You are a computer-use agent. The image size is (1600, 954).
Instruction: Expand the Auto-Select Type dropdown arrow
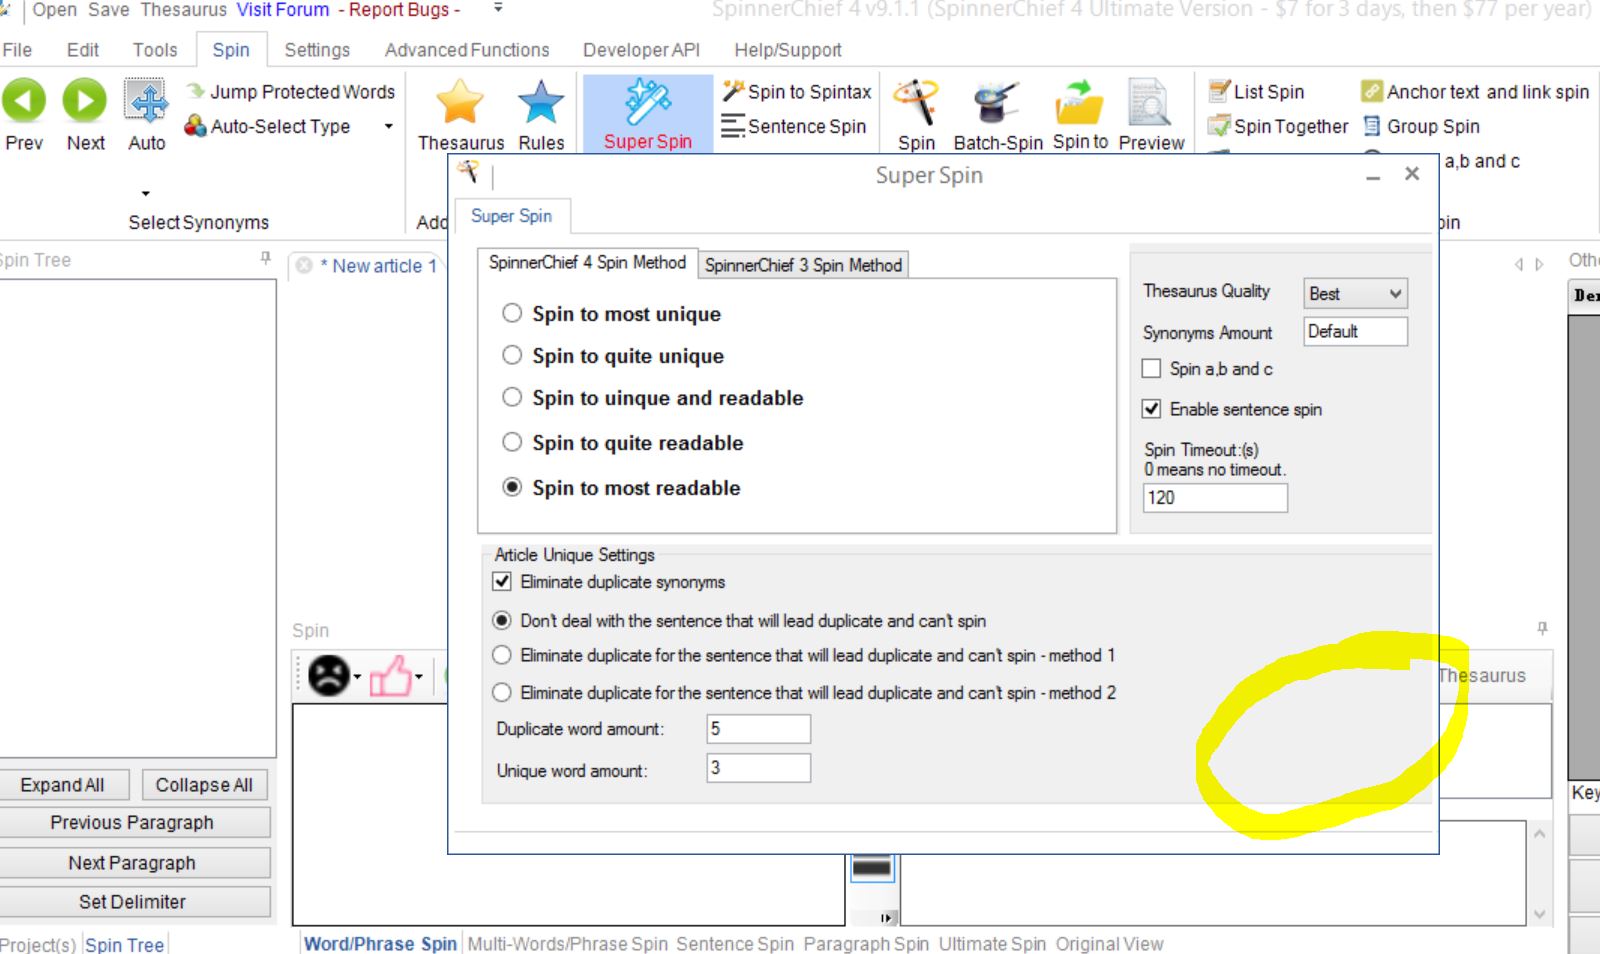tap(389, 127)
